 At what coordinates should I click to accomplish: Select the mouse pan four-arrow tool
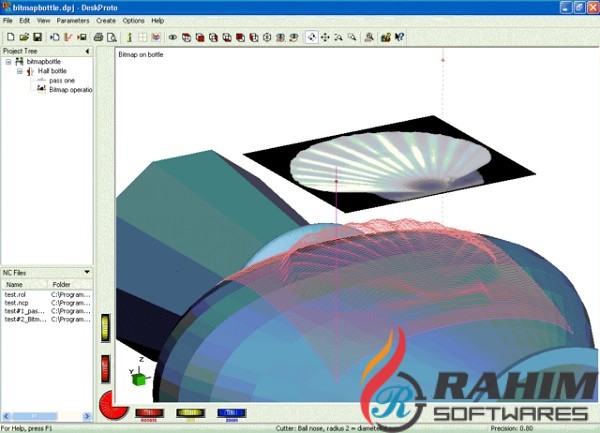click(325, 37)
